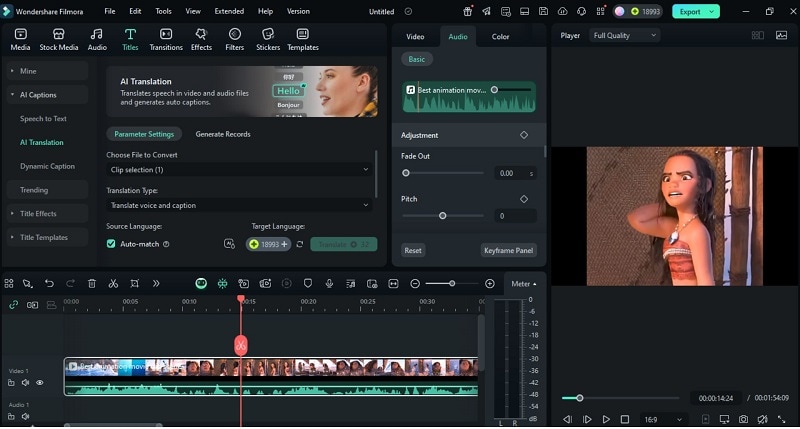Click the refresh icon beside credits

coord(299,244)
